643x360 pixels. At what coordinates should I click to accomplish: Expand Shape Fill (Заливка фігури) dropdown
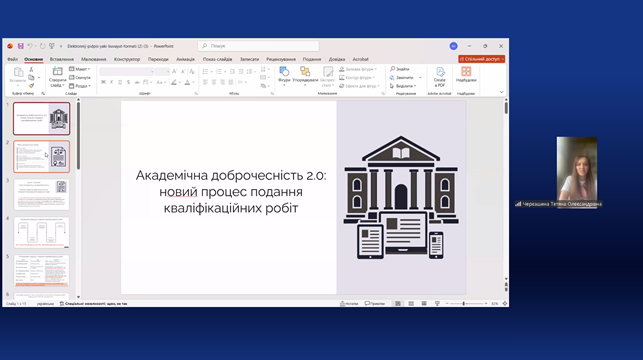click(358, 69)
